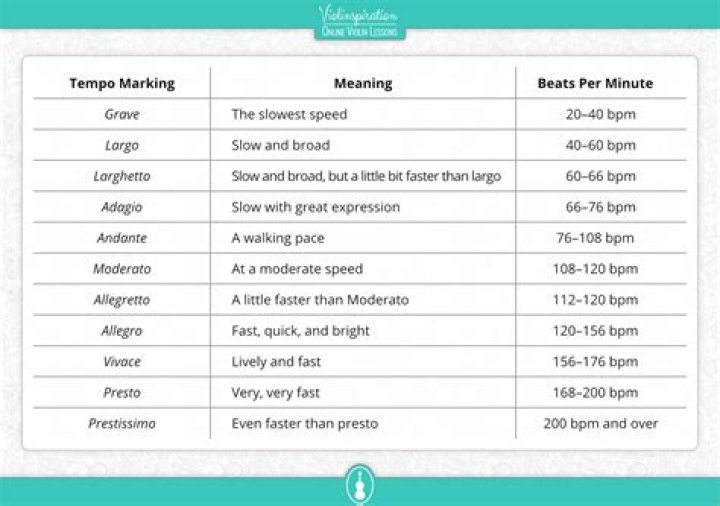Screen dimensions: 720x506
Task: Click the Online Violin Lessons banner
Action: pos(358,33)
